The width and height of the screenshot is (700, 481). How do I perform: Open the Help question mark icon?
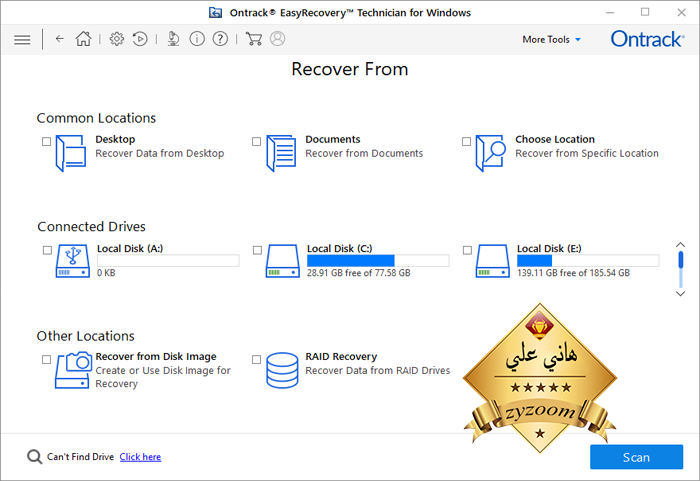coord(220,39)
